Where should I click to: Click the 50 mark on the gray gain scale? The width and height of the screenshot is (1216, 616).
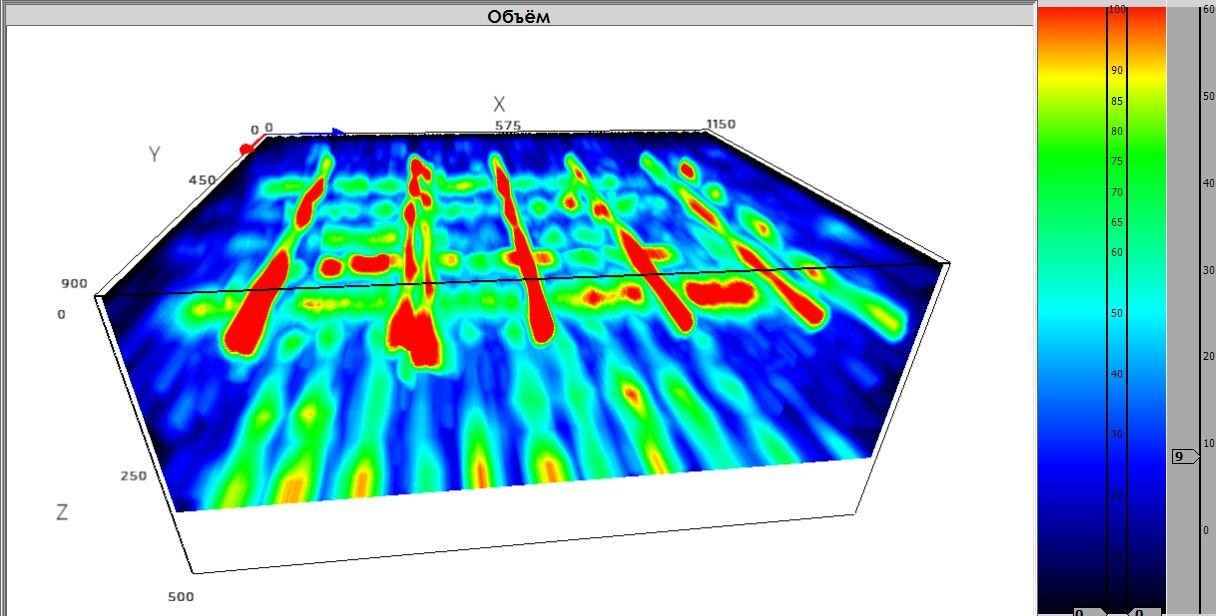(x=1208, y=96)
